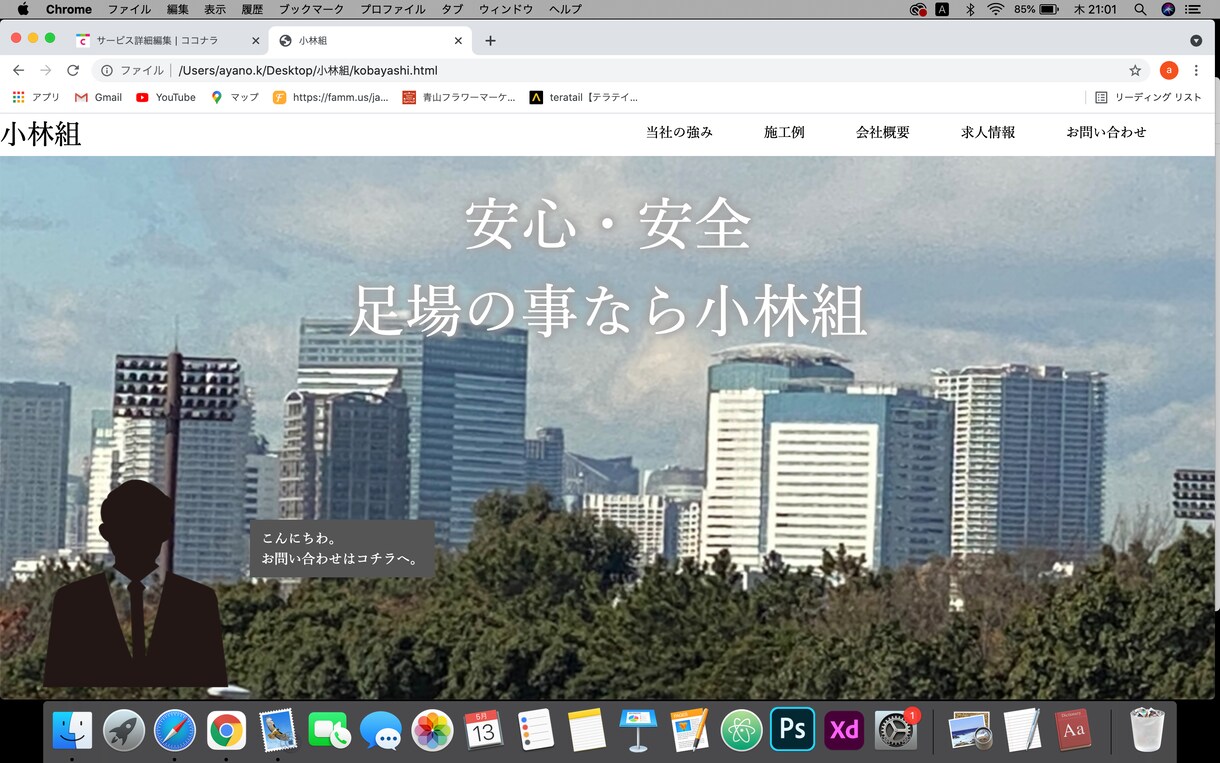
Task: Open Atom editor from the Dock
Action: tap(741, 730)
